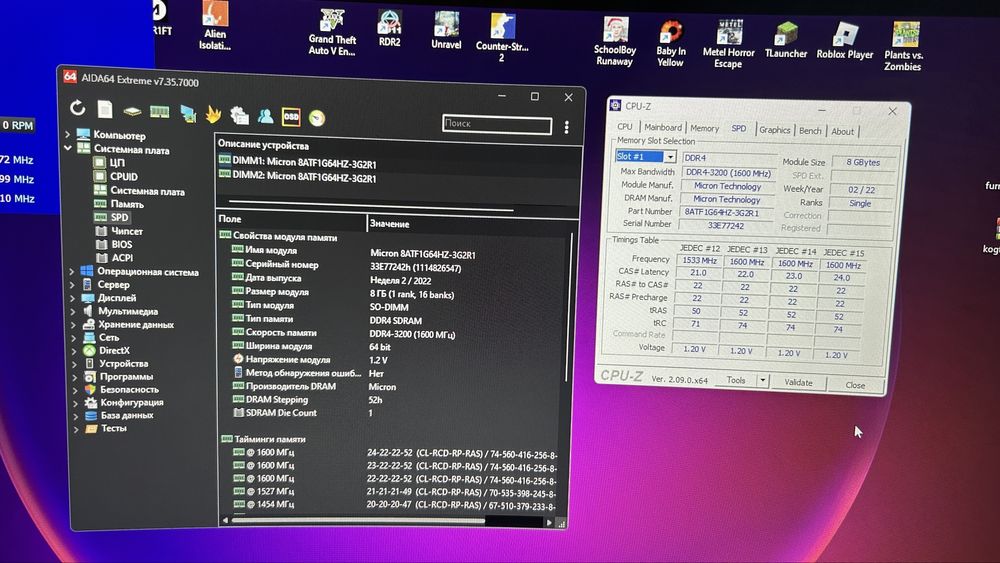Viewport: 1000px width, 563px height.
Task: Click the round gauge icon in AIDA64 toolbar
Action: (x=317, y=118)
